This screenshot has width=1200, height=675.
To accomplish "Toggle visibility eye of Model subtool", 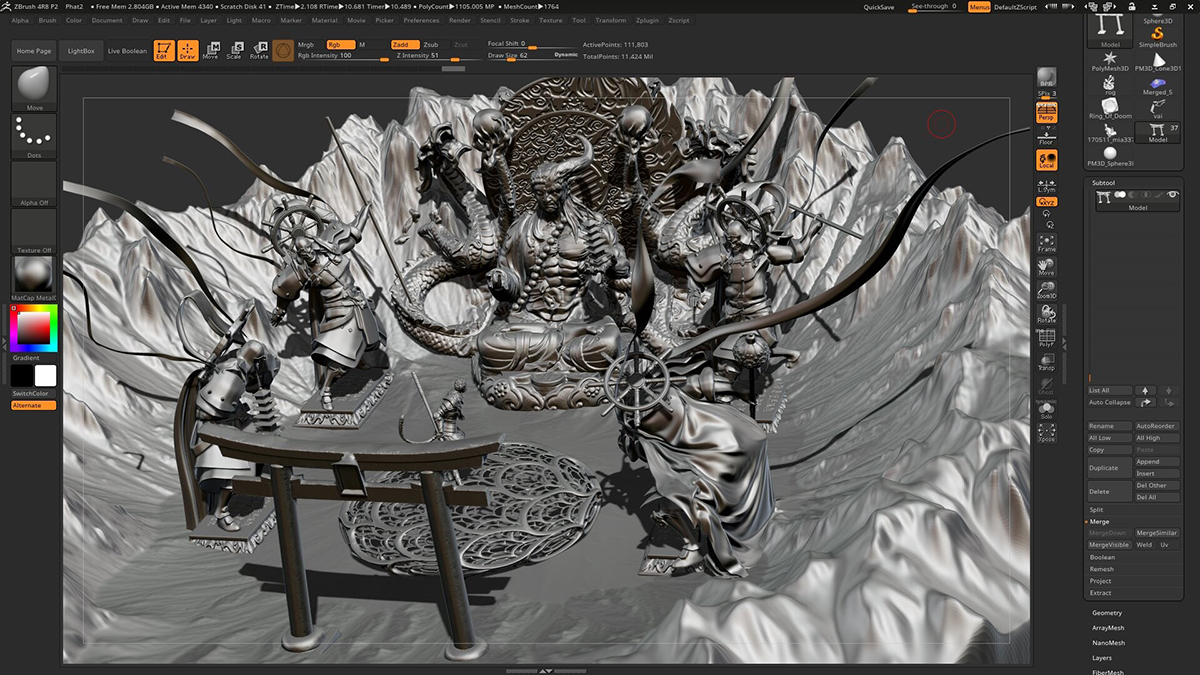I will [1172, 195].
